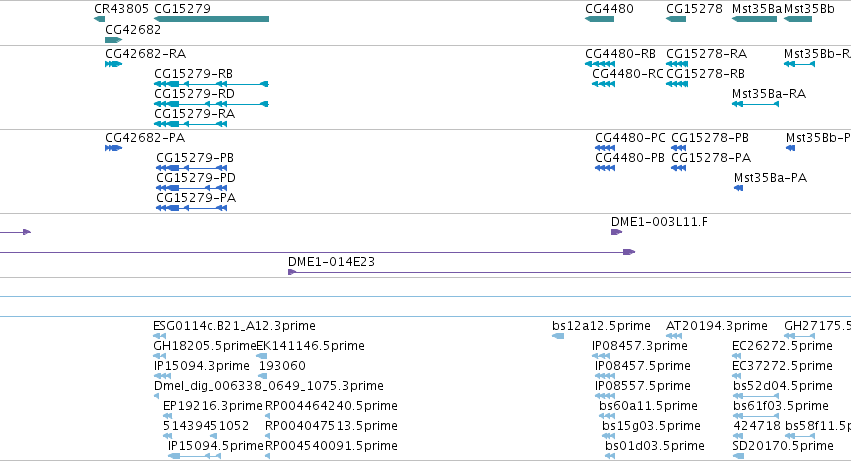Image resolution: width=851 pixels, height=461 pixels.
Task: Click the DME1-003L11.F clone arrow
Action: 617,232
